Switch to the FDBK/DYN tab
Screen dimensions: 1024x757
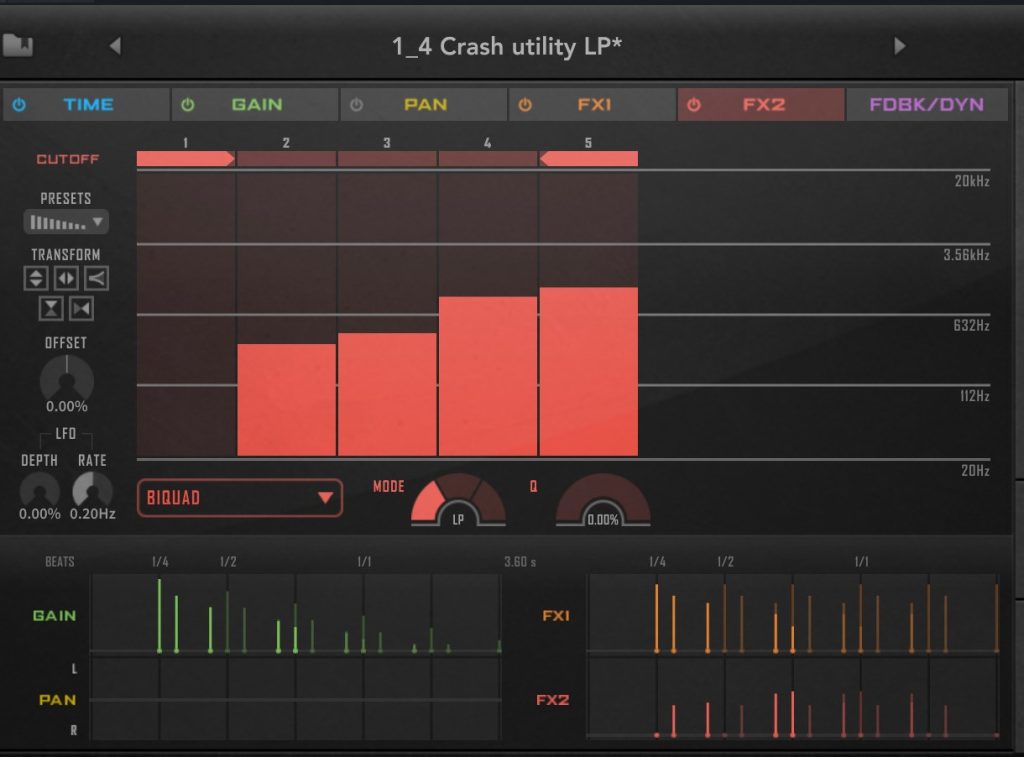tap(926, 105)
